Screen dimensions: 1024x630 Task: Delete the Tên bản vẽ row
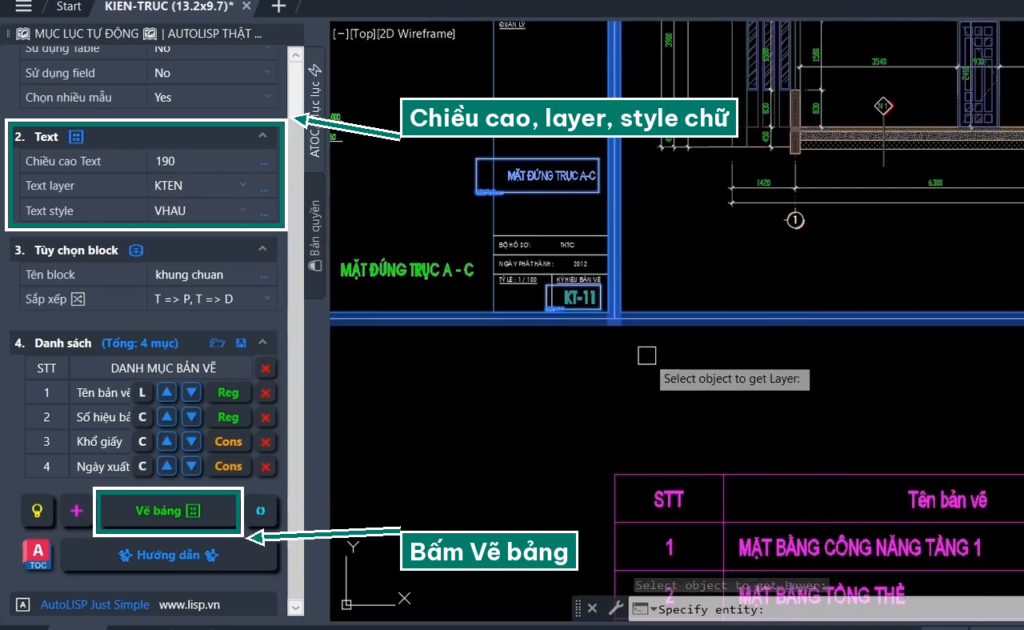click(x=265, y=393)
